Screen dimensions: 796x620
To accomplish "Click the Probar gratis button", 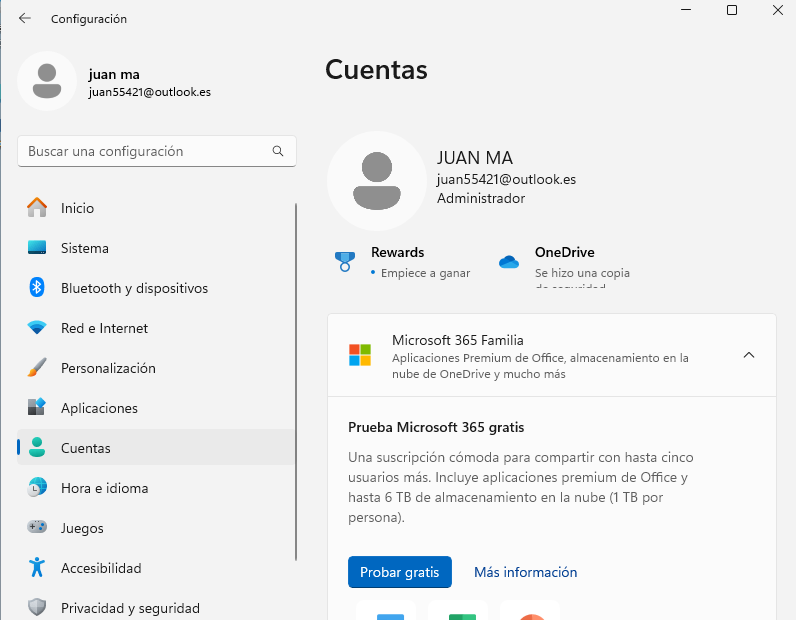I will [400, 572].
